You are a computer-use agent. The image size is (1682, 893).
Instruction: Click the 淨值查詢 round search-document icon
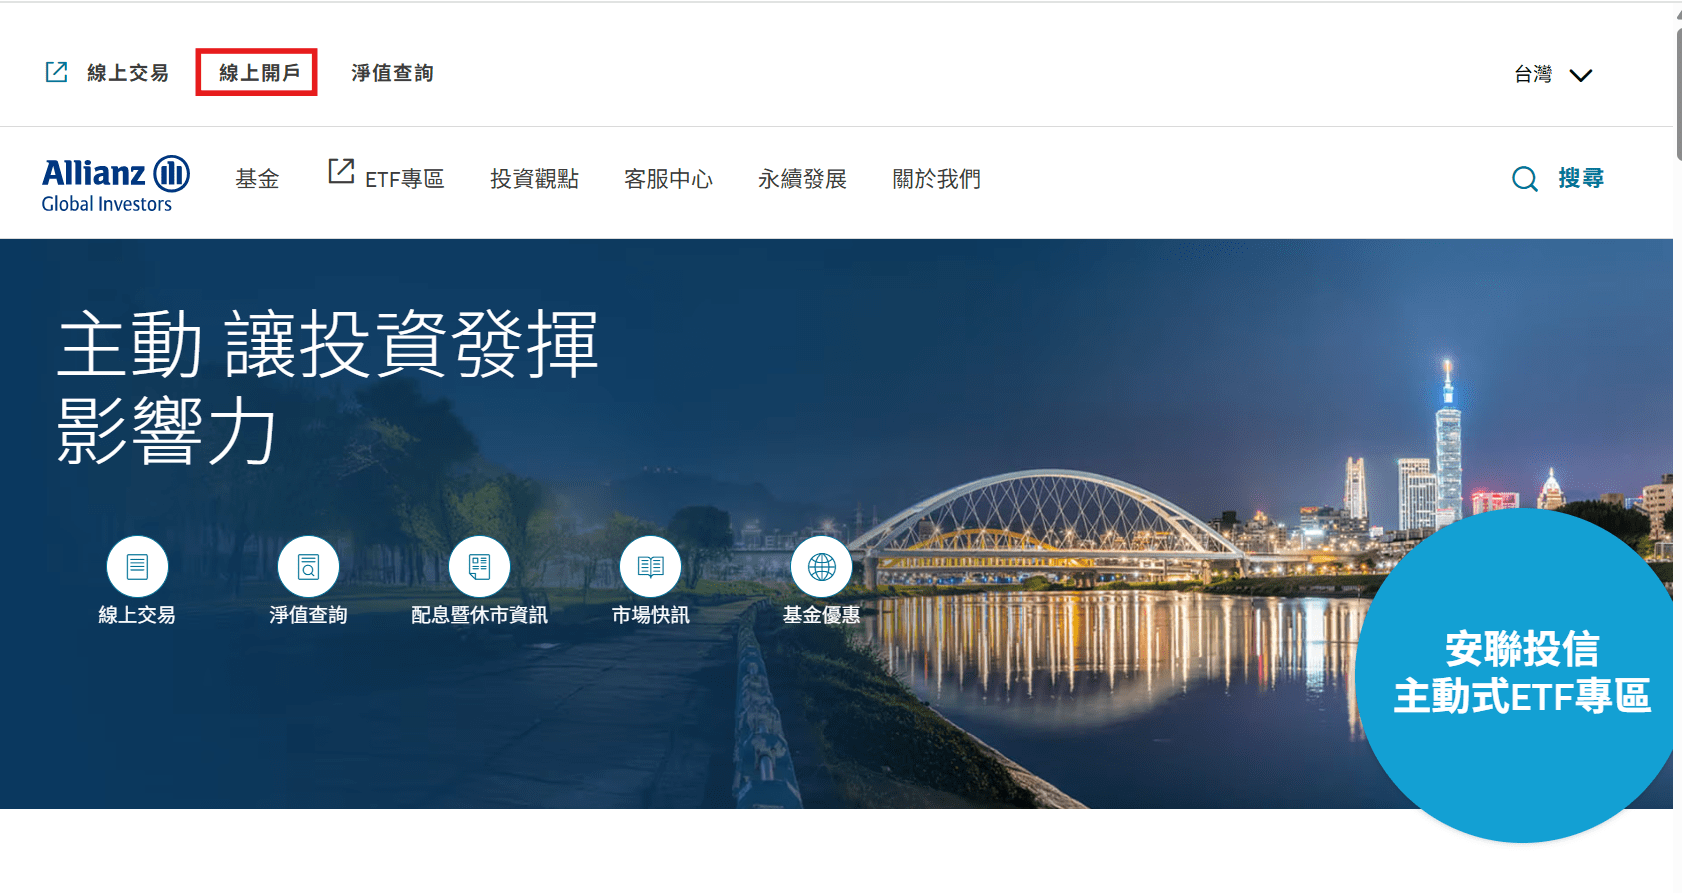tap(308, 567)
